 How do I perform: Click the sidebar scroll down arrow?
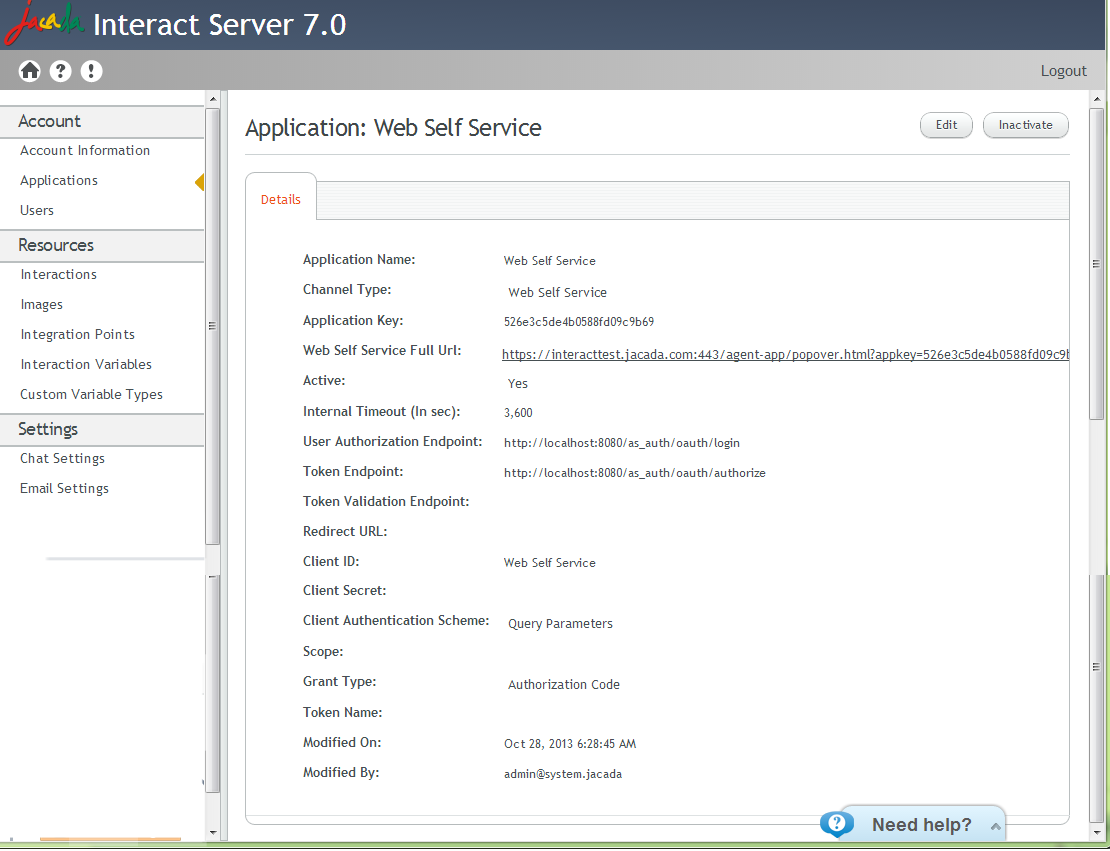(213, 833)
